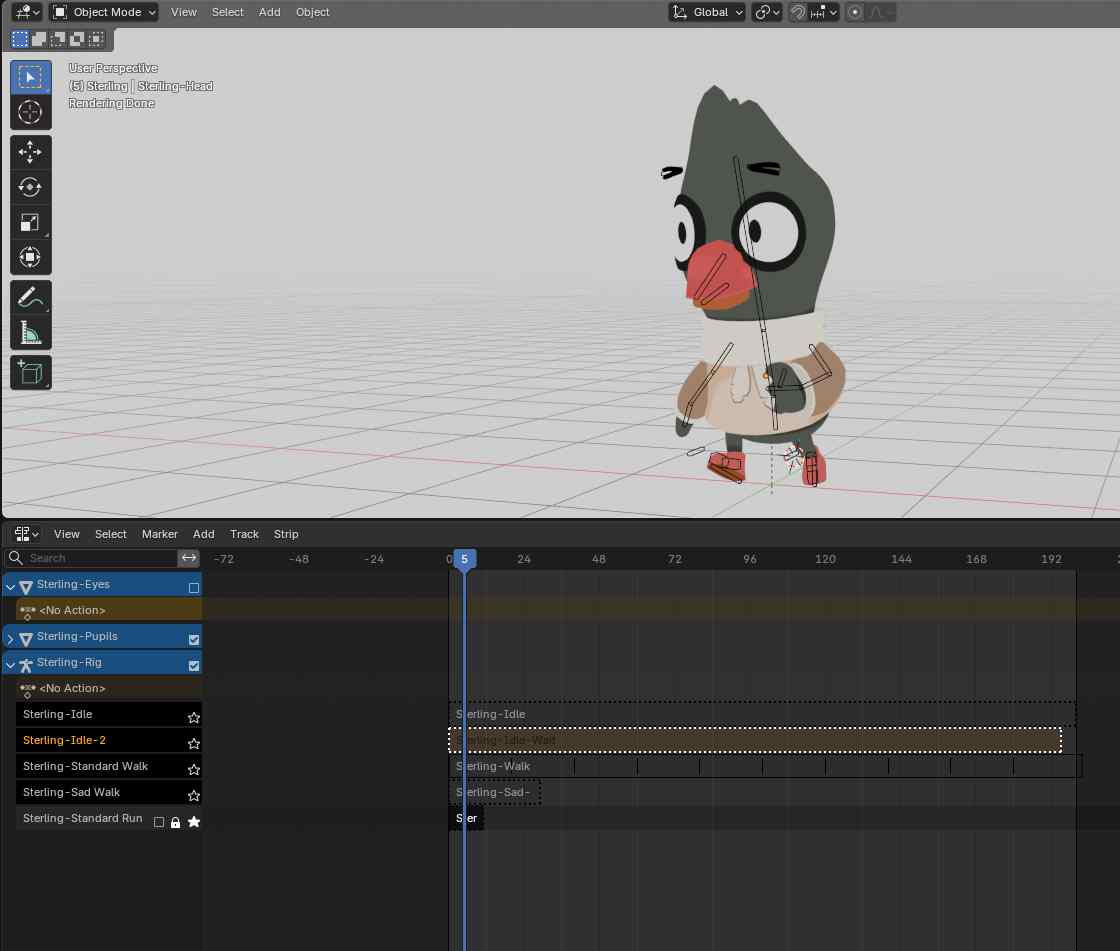The image size is (1120, 951).
Task: Open the Global transform orientation dropdown
Action: point(707,12)
